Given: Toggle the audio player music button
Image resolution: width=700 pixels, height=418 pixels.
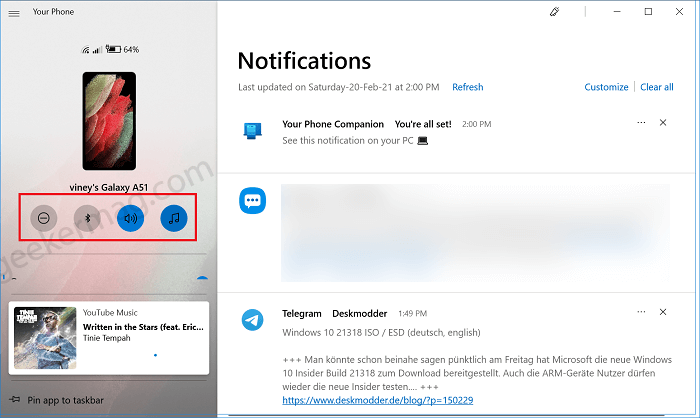Looking at the screenshot, I should (x=174, y=218).
